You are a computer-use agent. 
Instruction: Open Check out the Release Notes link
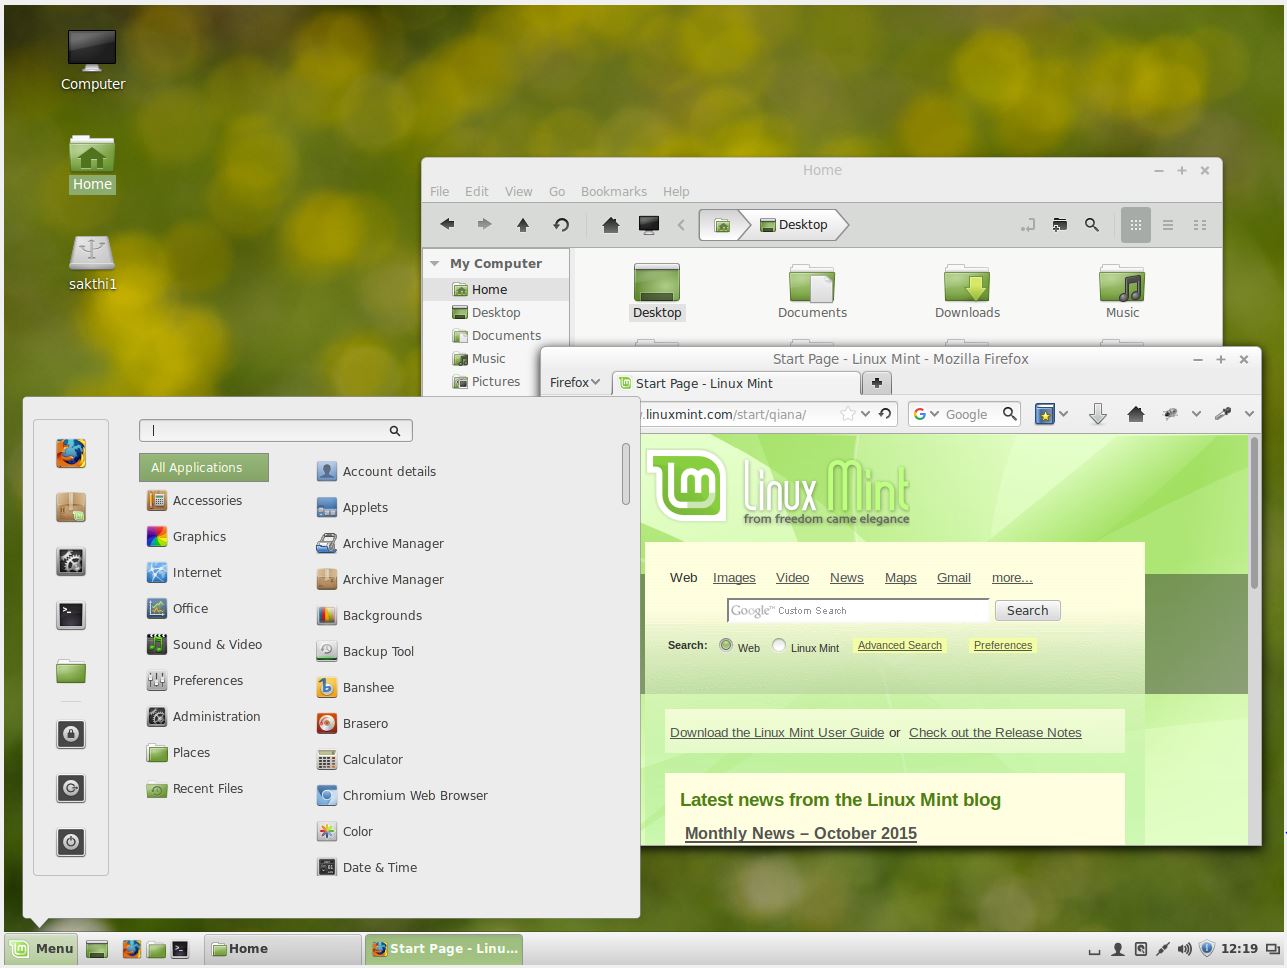click(x=995, y=733)
